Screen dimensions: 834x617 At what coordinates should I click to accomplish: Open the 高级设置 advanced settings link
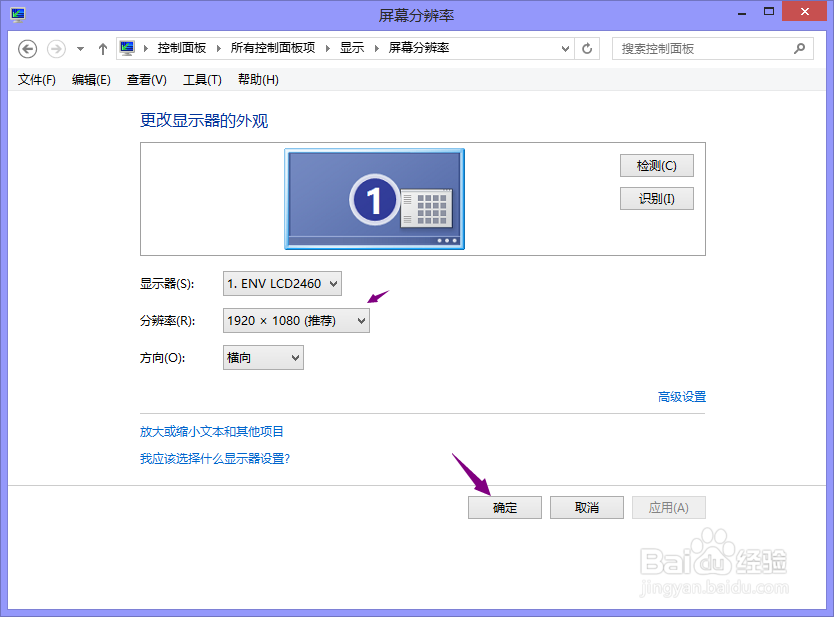pyautogui.click(x=684, y=396)
